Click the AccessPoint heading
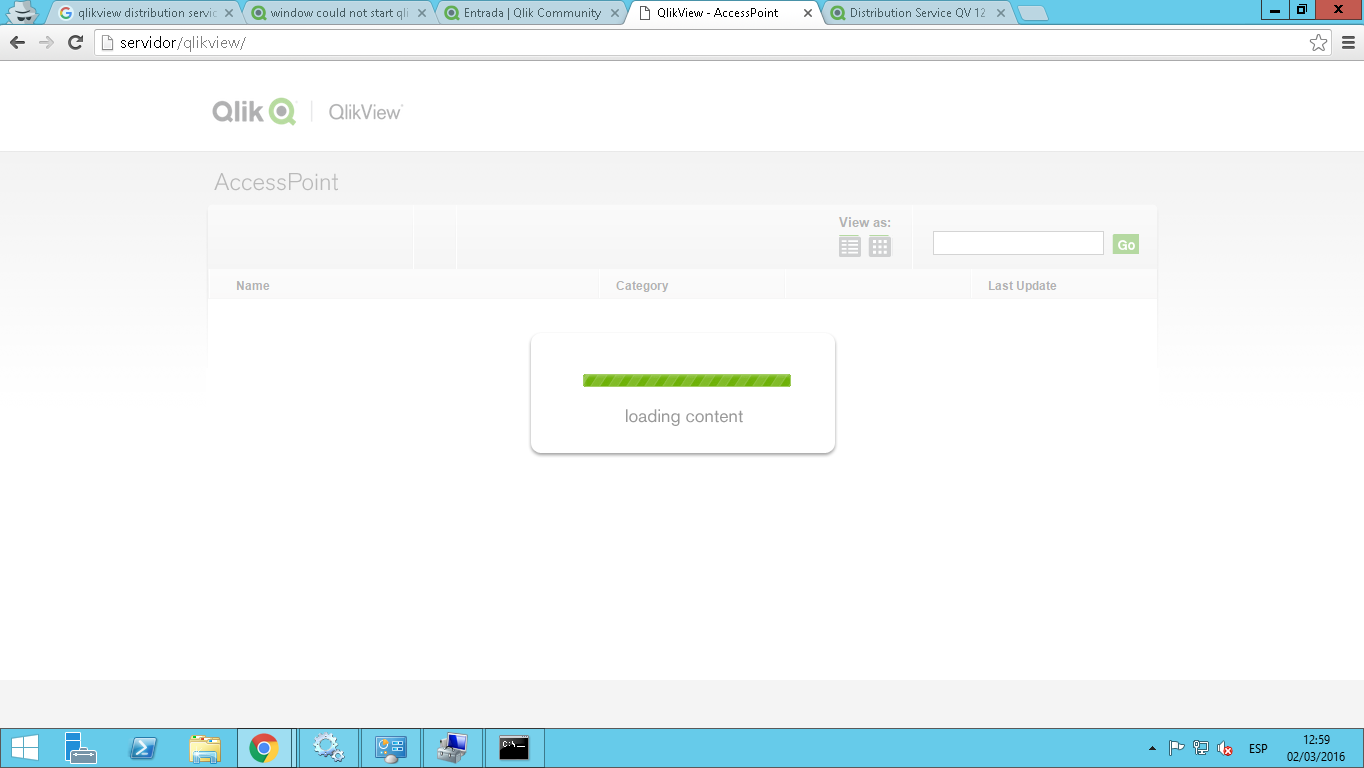 (277, 182)
